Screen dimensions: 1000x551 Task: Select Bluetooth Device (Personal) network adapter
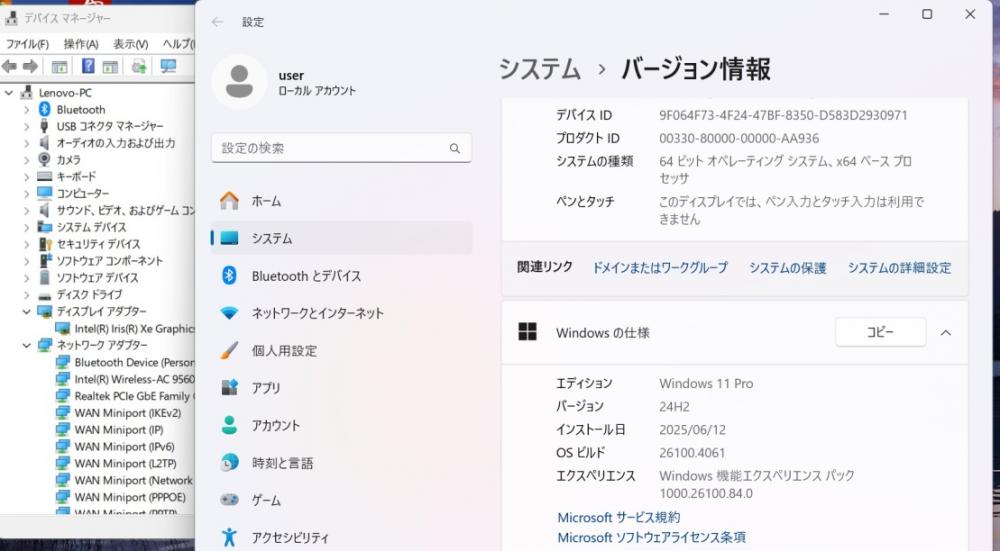[x=134, y=362]
